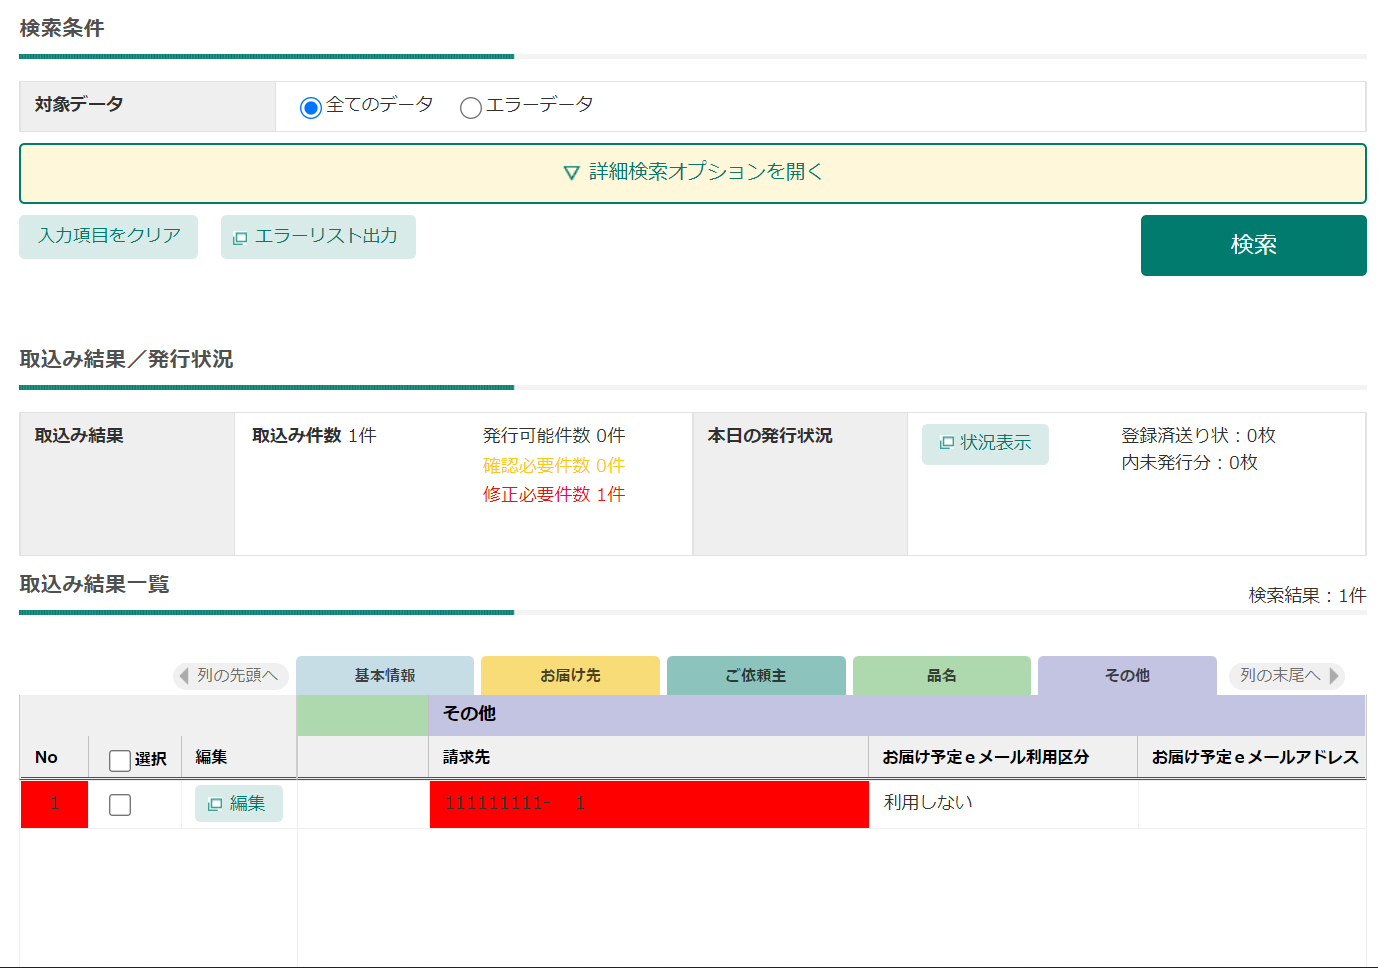Toggle the select-all checkbox in 選択 header
The image size is (1378, 968).
coord(120,757)
